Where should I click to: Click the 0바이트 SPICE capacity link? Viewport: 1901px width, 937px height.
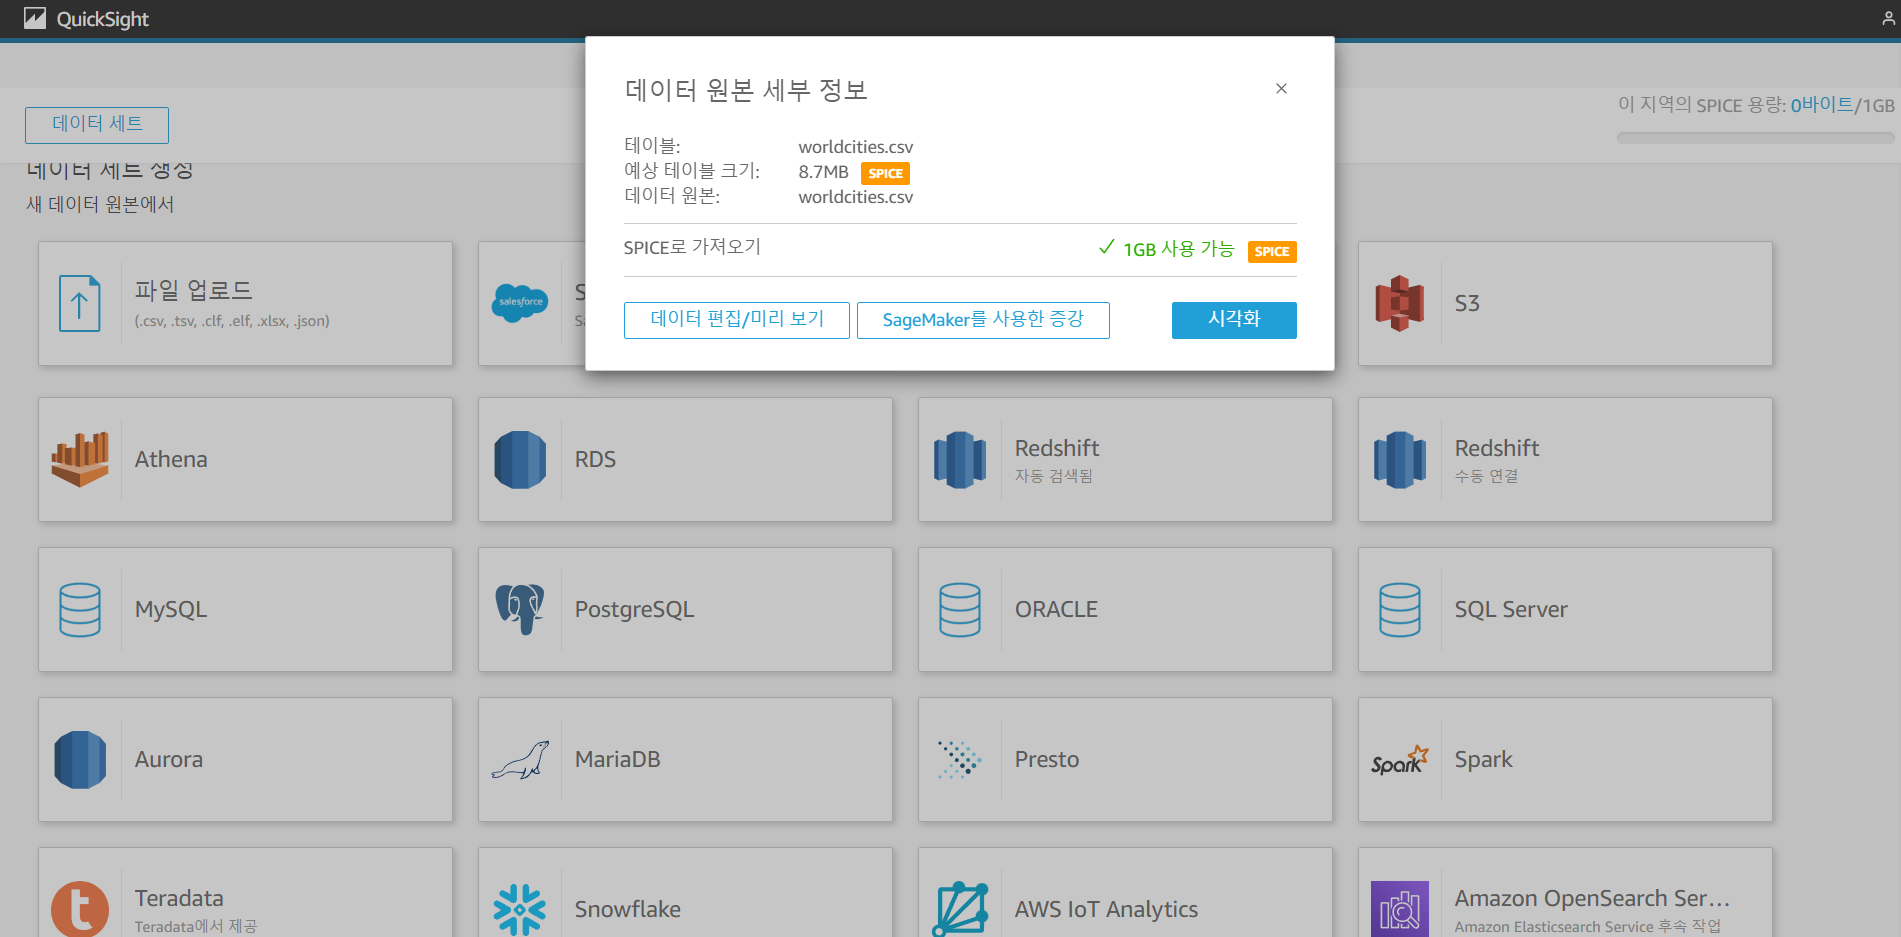pyautogui.click(x=1821, y=105)
